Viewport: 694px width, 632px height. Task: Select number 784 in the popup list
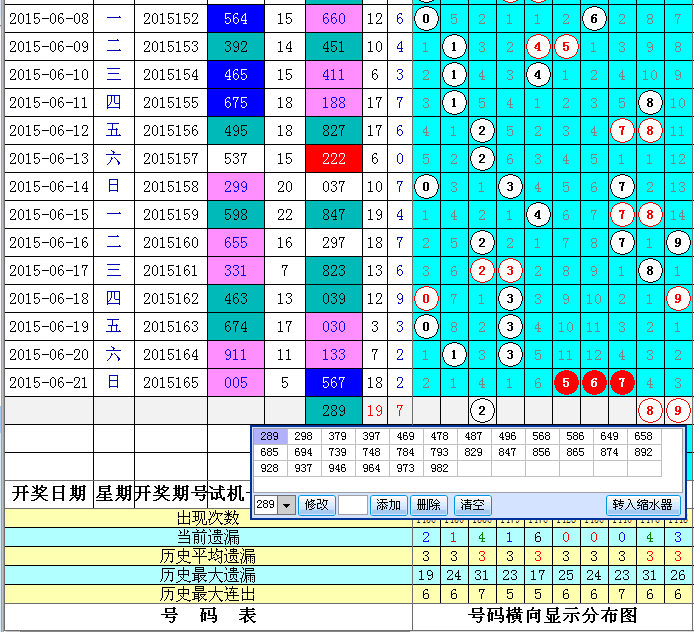coord(406,452)
